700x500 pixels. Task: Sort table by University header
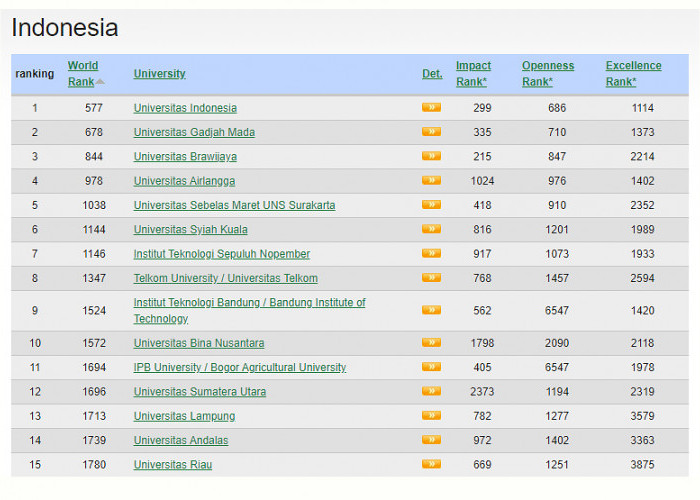159,74
